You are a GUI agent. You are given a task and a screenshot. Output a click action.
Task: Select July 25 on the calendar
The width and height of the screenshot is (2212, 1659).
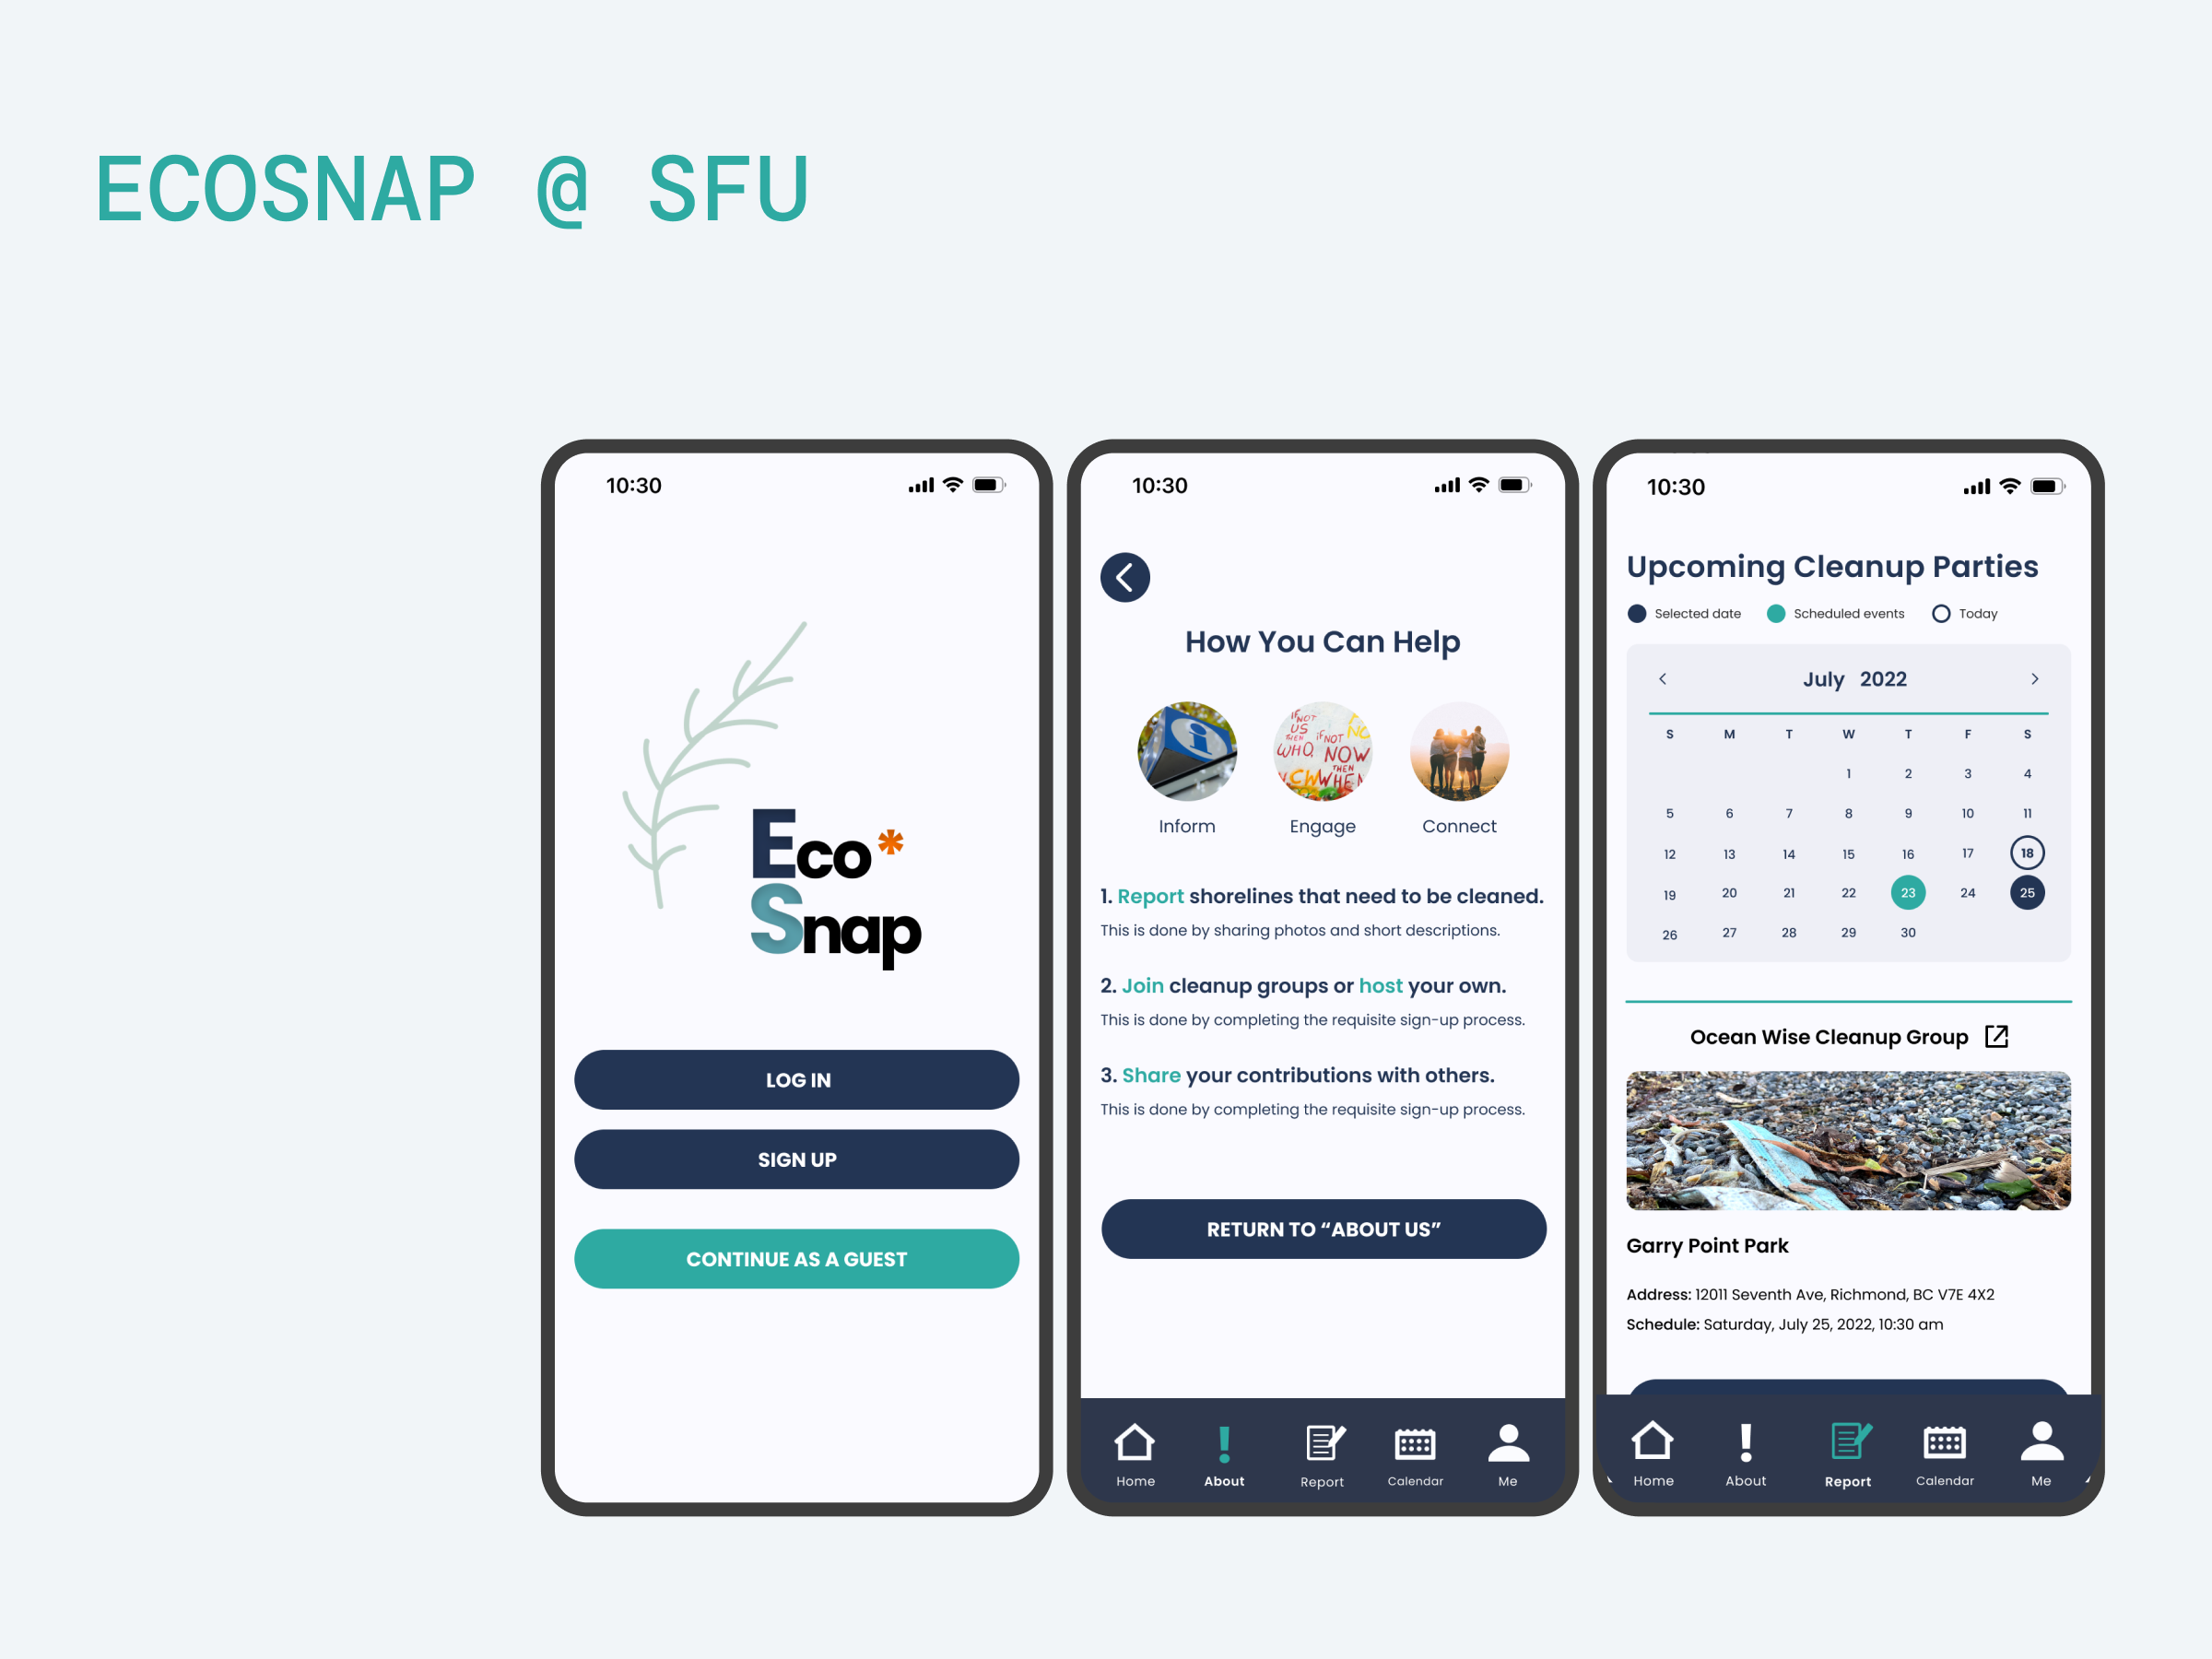pyautogui.click(x=2024, y=892)
